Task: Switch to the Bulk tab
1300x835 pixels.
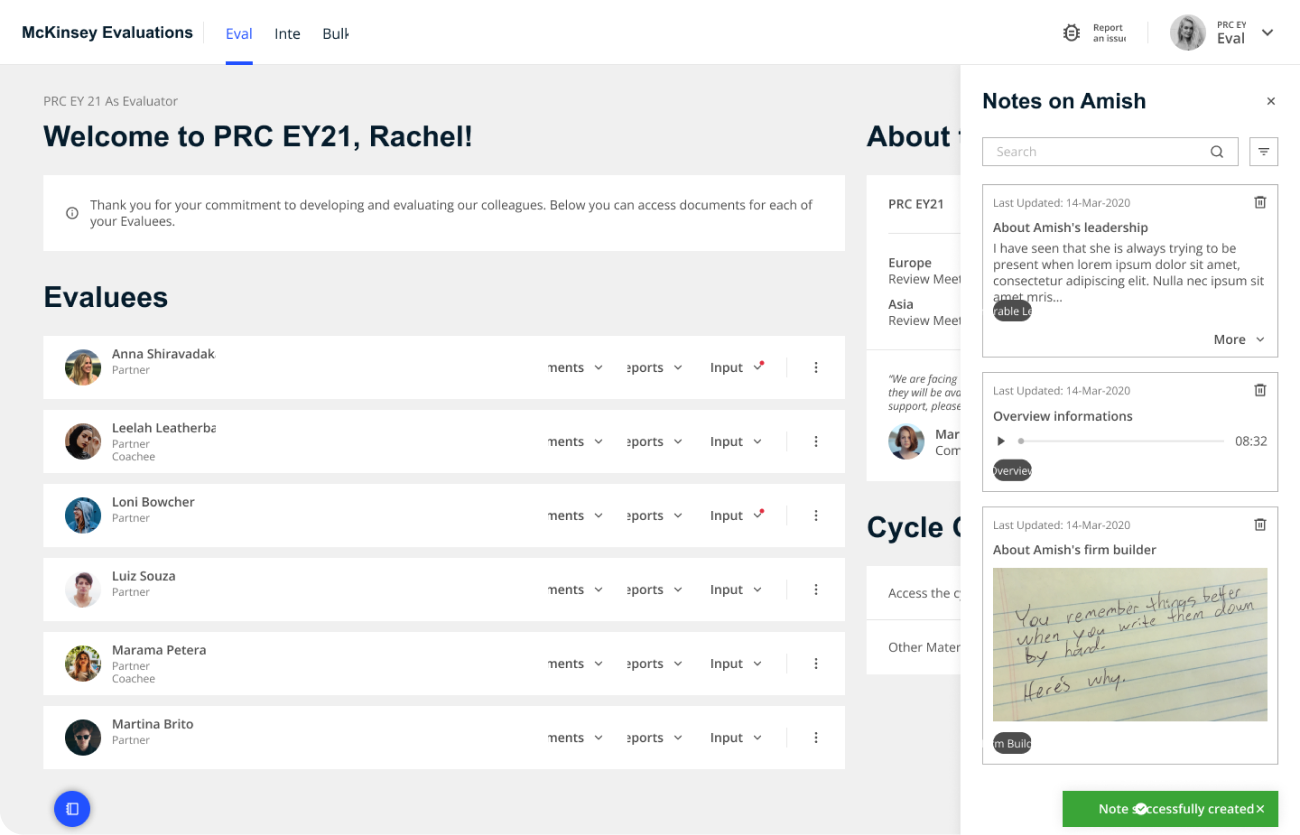Action: [x=335, y=34]
